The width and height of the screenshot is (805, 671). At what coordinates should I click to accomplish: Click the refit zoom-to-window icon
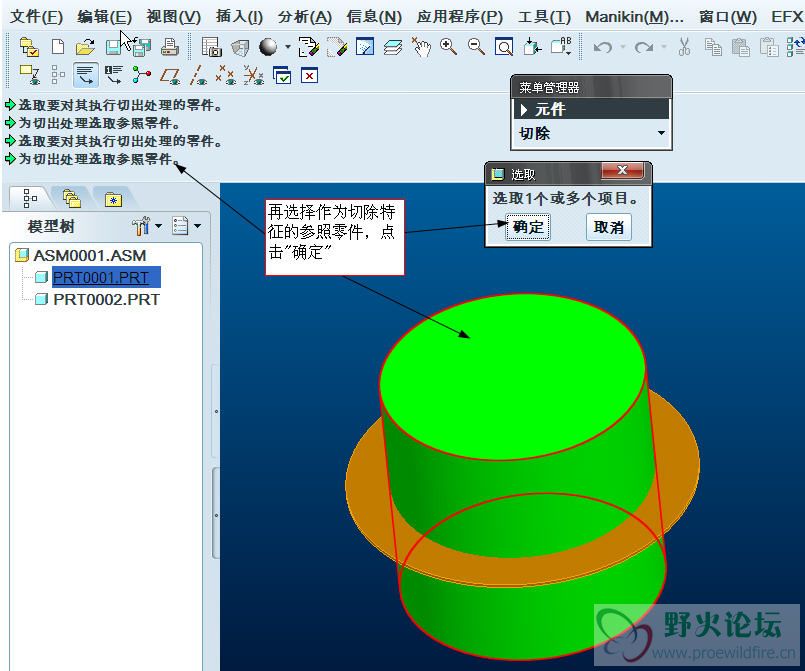(504, 47)
